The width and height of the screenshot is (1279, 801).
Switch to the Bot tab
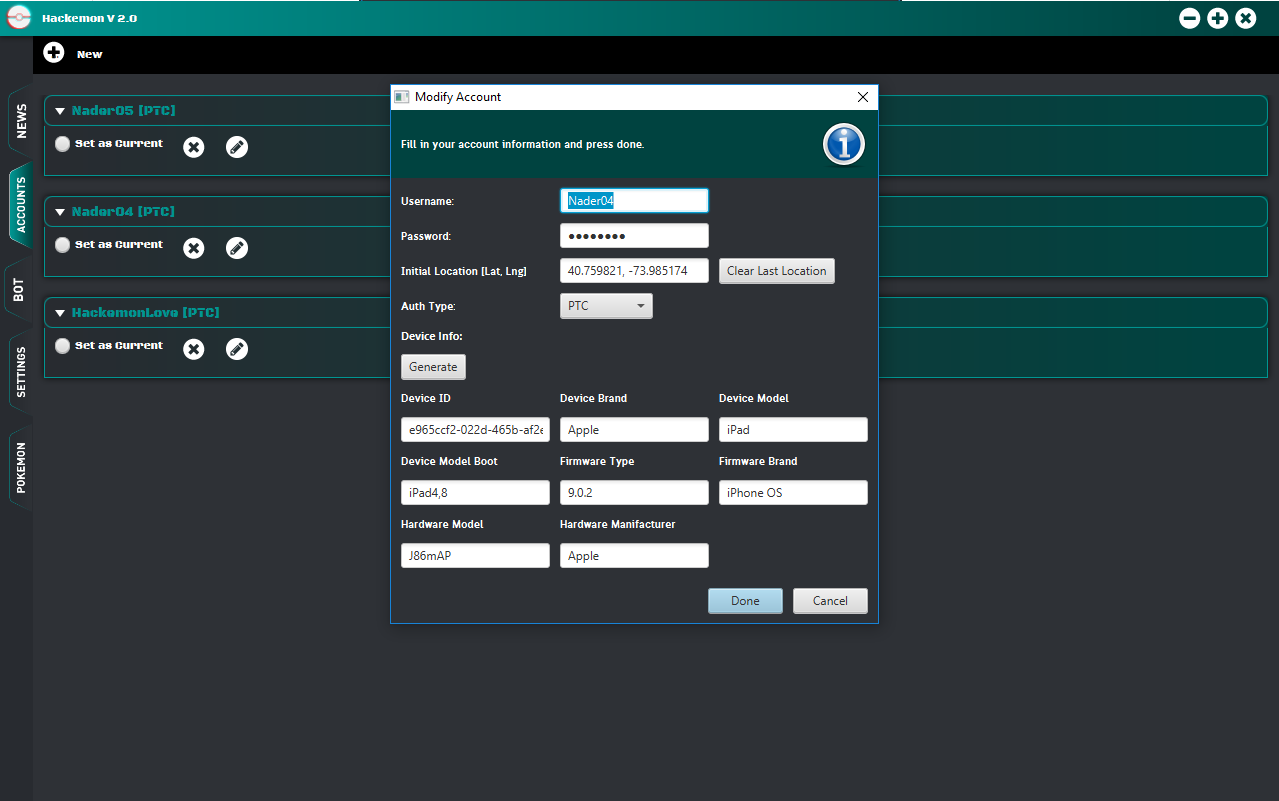click(19, 291)
